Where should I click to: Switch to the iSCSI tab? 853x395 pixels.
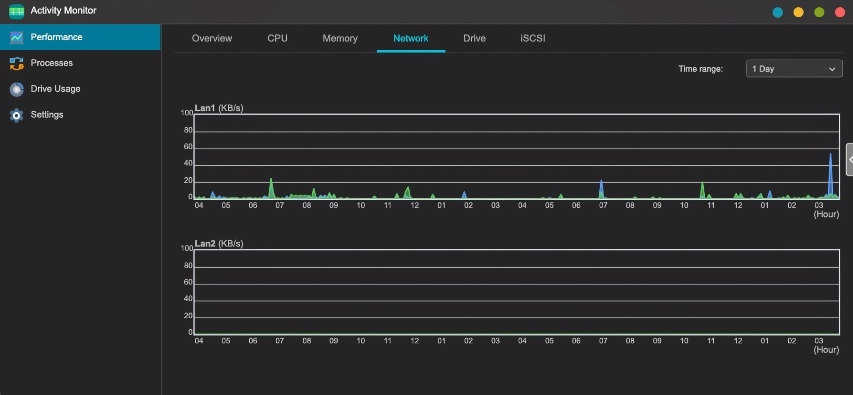[533, 39]
